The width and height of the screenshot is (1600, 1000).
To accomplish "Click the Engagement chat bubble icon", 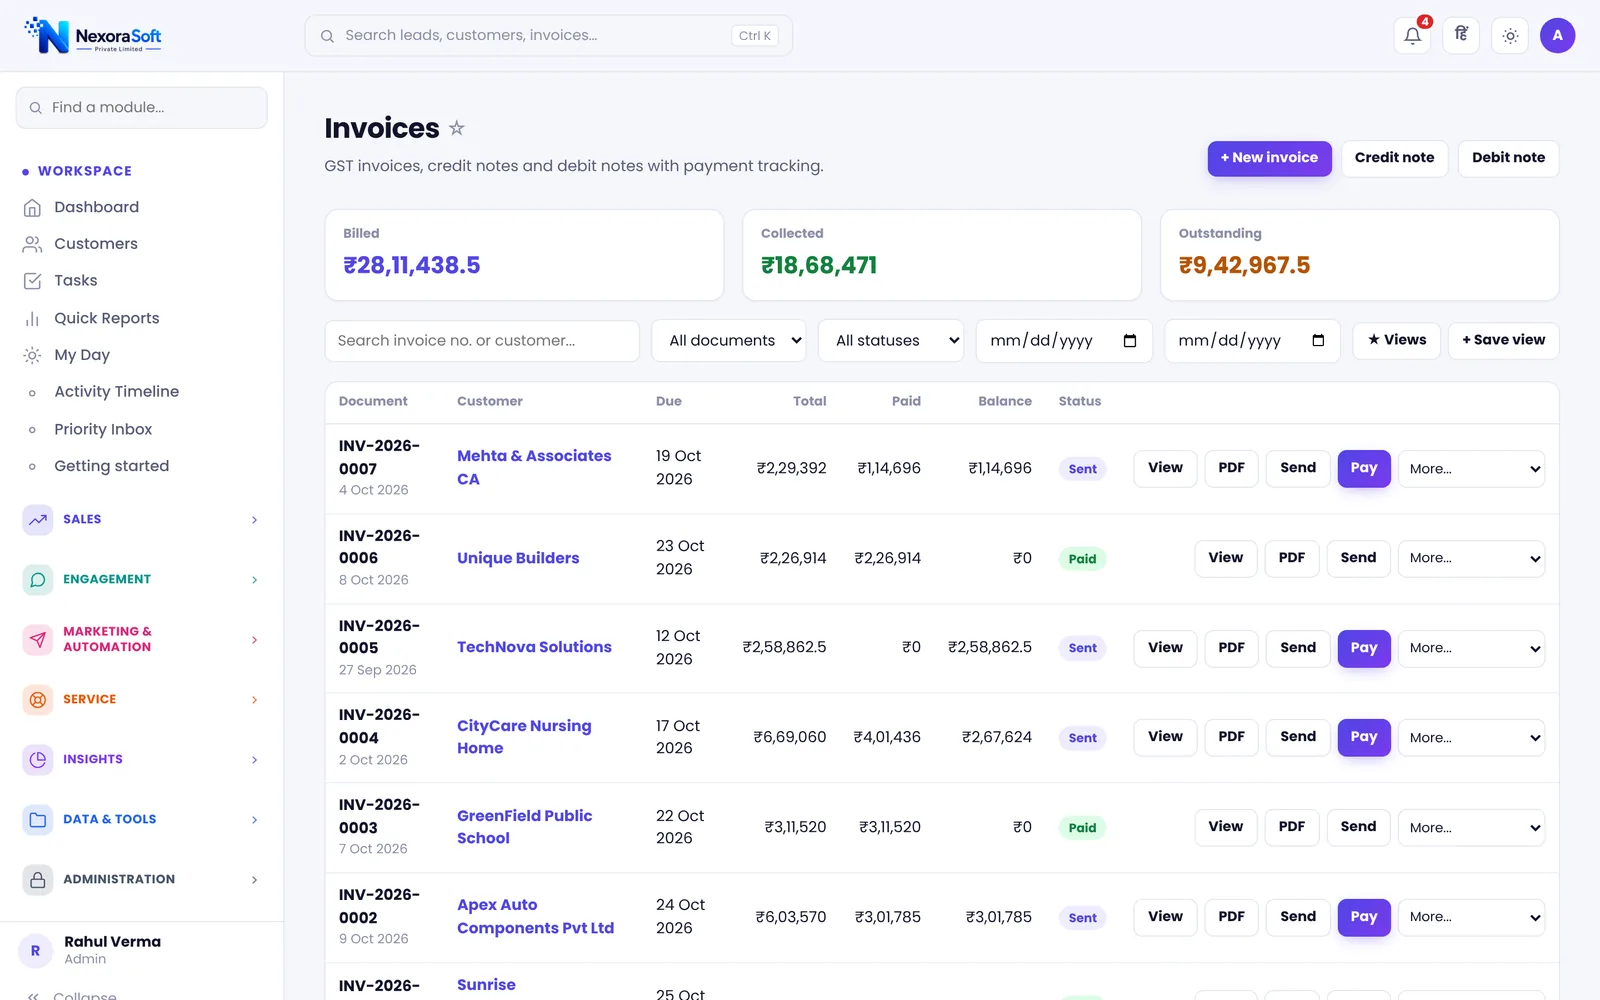I will click(x=38, y=580).
